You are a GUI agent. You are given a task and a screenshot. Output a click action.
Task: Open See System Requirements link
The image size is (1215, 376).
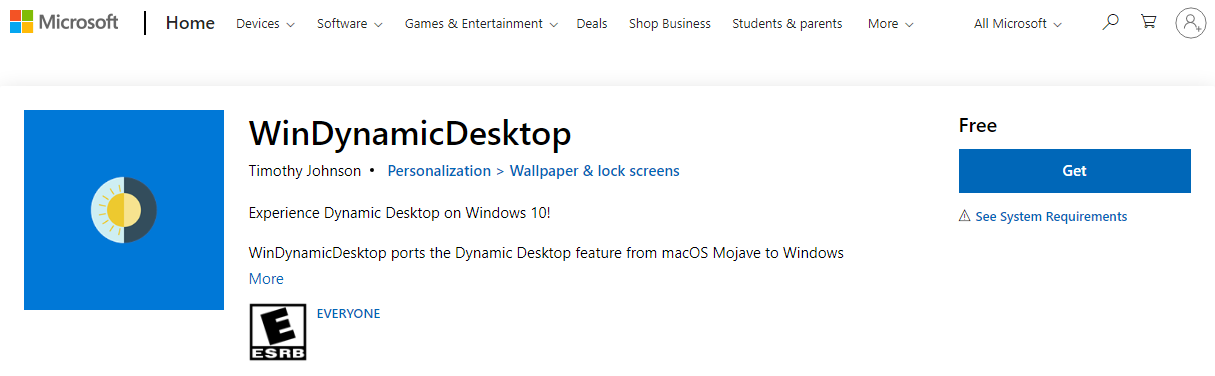coord(1051,217)
